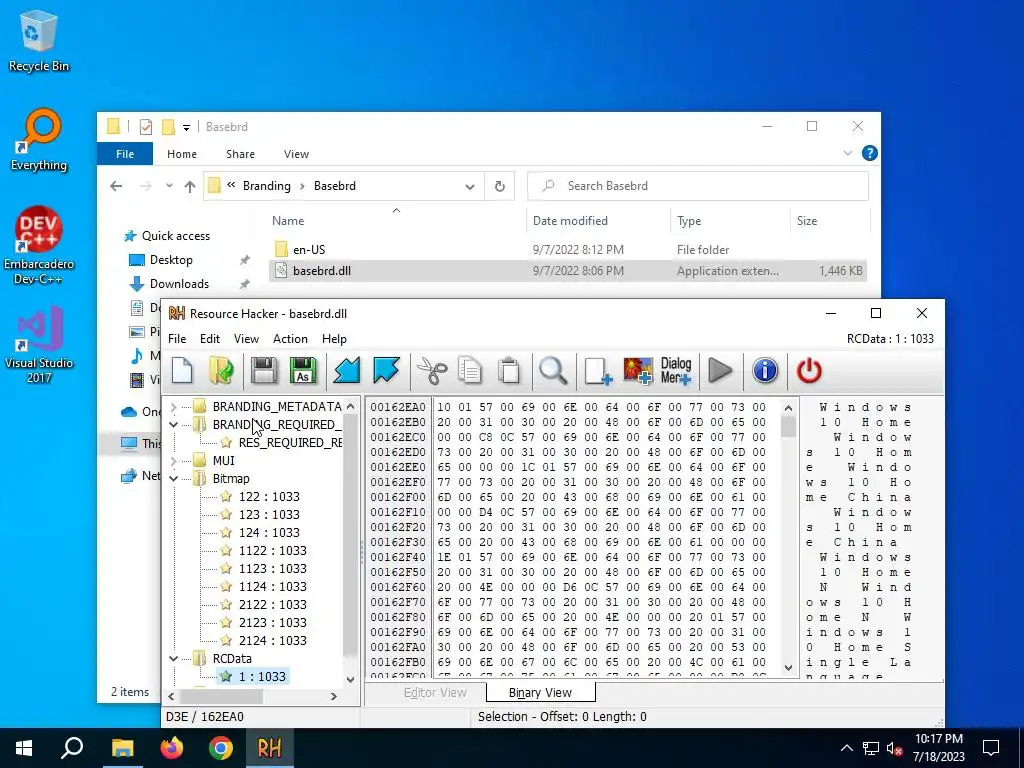Collapse the Bitmap tree node
Viewport: 1024px width, 768px height.
[x=174, y=479]
